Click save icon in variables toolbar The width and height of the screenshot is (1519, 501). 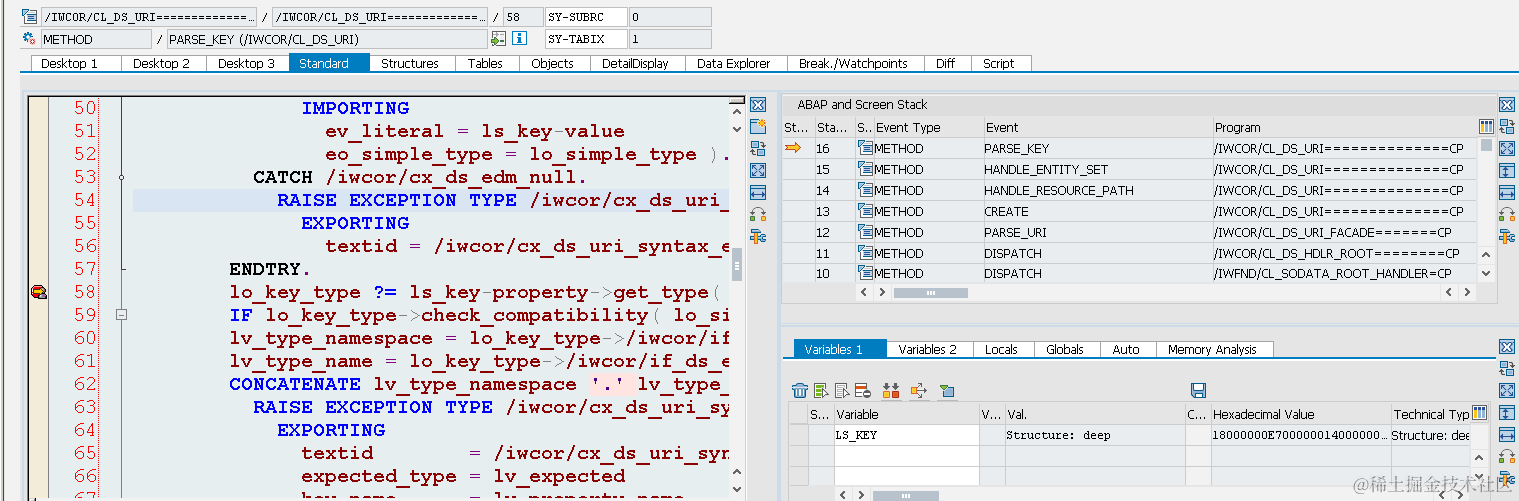(1198, 390)
